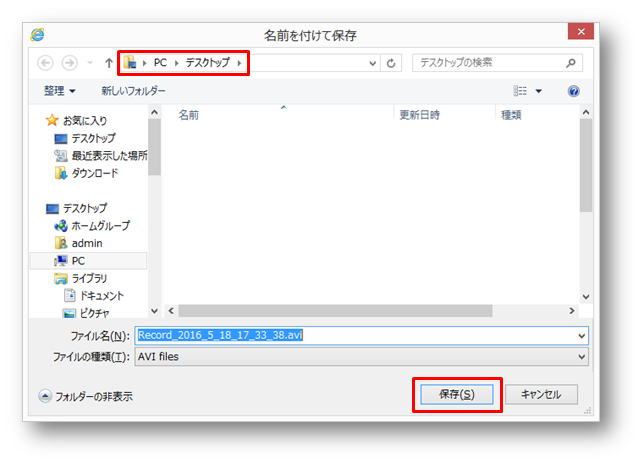Click the change view icon
This screenshot has height=464, width=642.
[520, 91]
